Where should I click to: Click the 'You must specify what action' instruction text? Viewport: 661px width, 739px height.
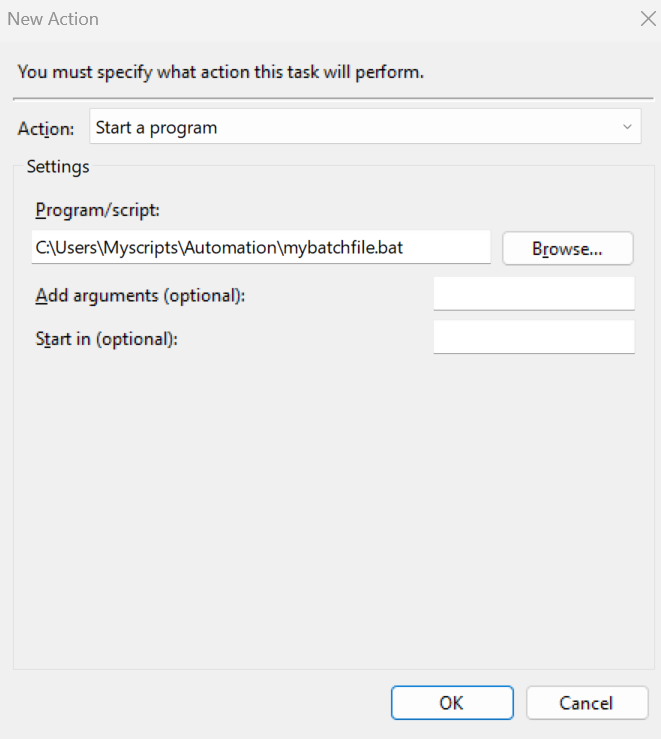pyautogui.click(x=221, y=72)
